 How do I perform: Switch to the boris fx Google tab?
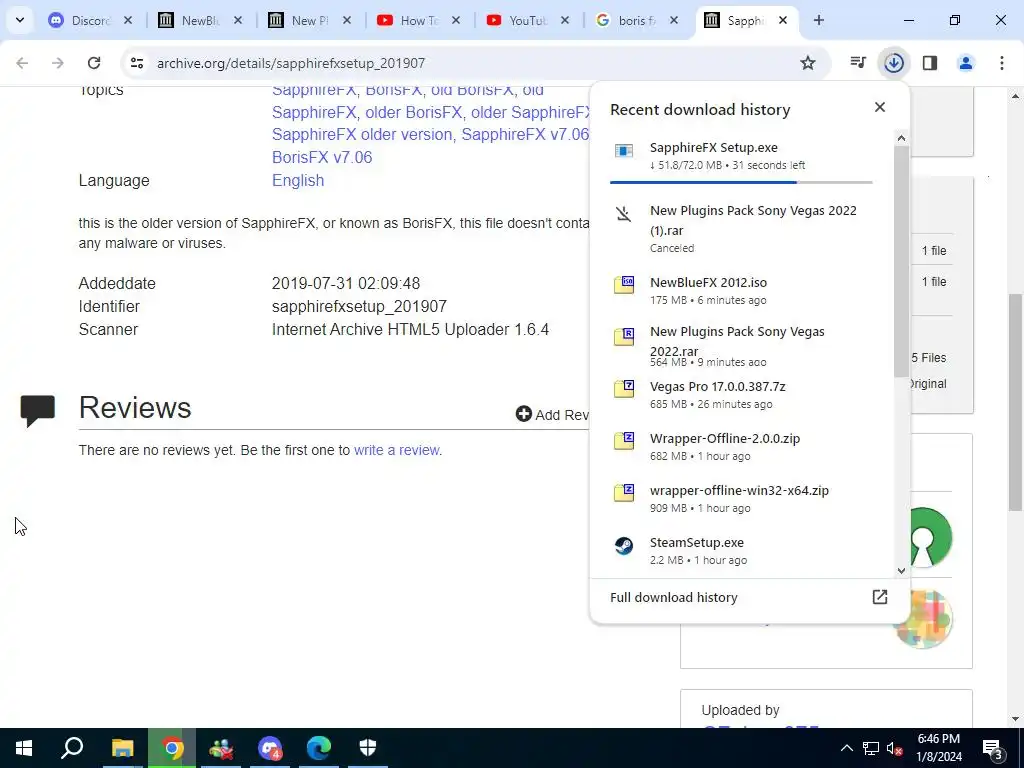(x=637, y=21)
